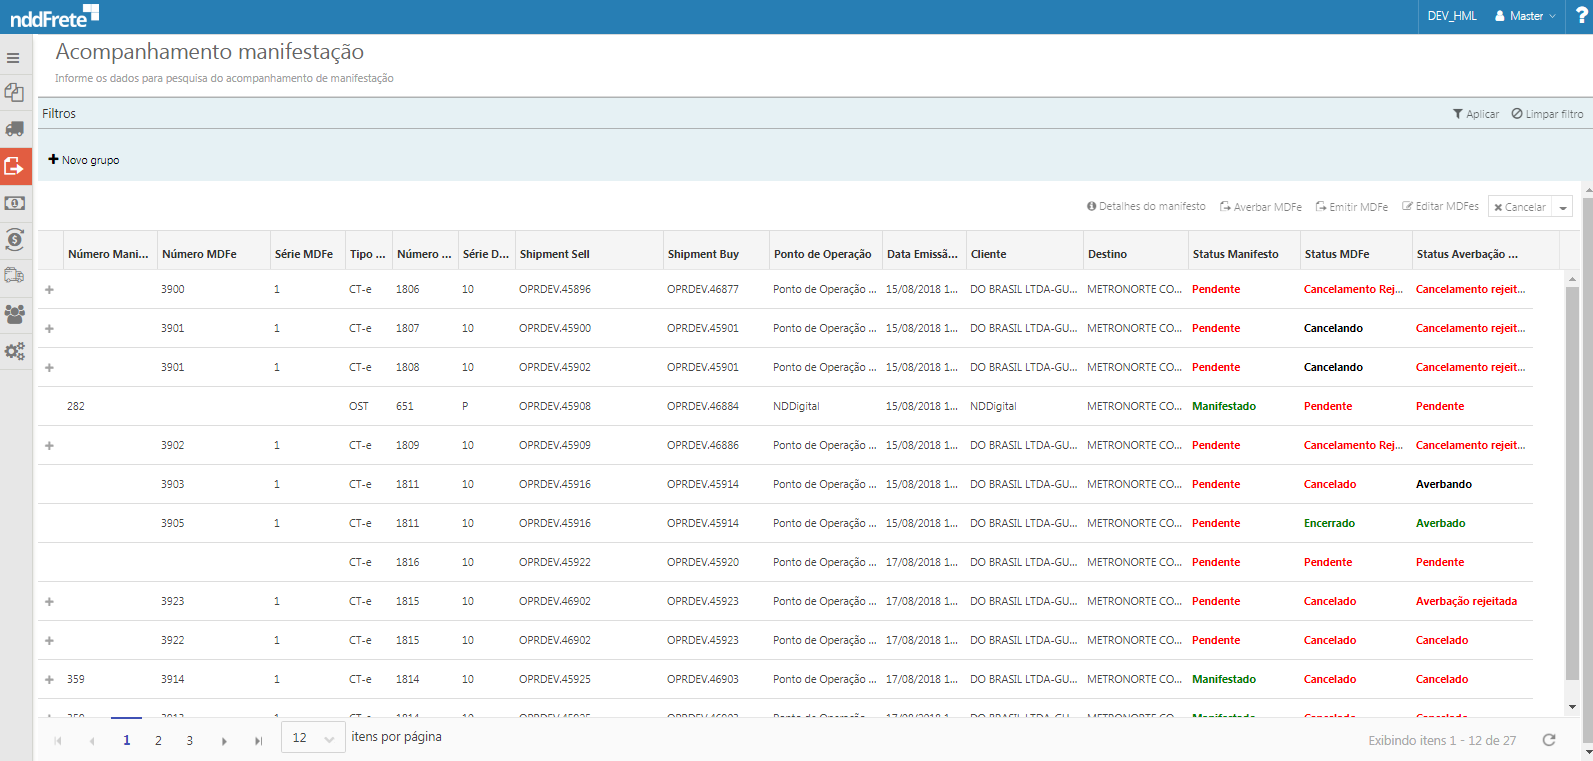Select the banknote payment sidebar icon
Image resolution: width=1593 pixels, height=761 pixels.
(14, 203)
